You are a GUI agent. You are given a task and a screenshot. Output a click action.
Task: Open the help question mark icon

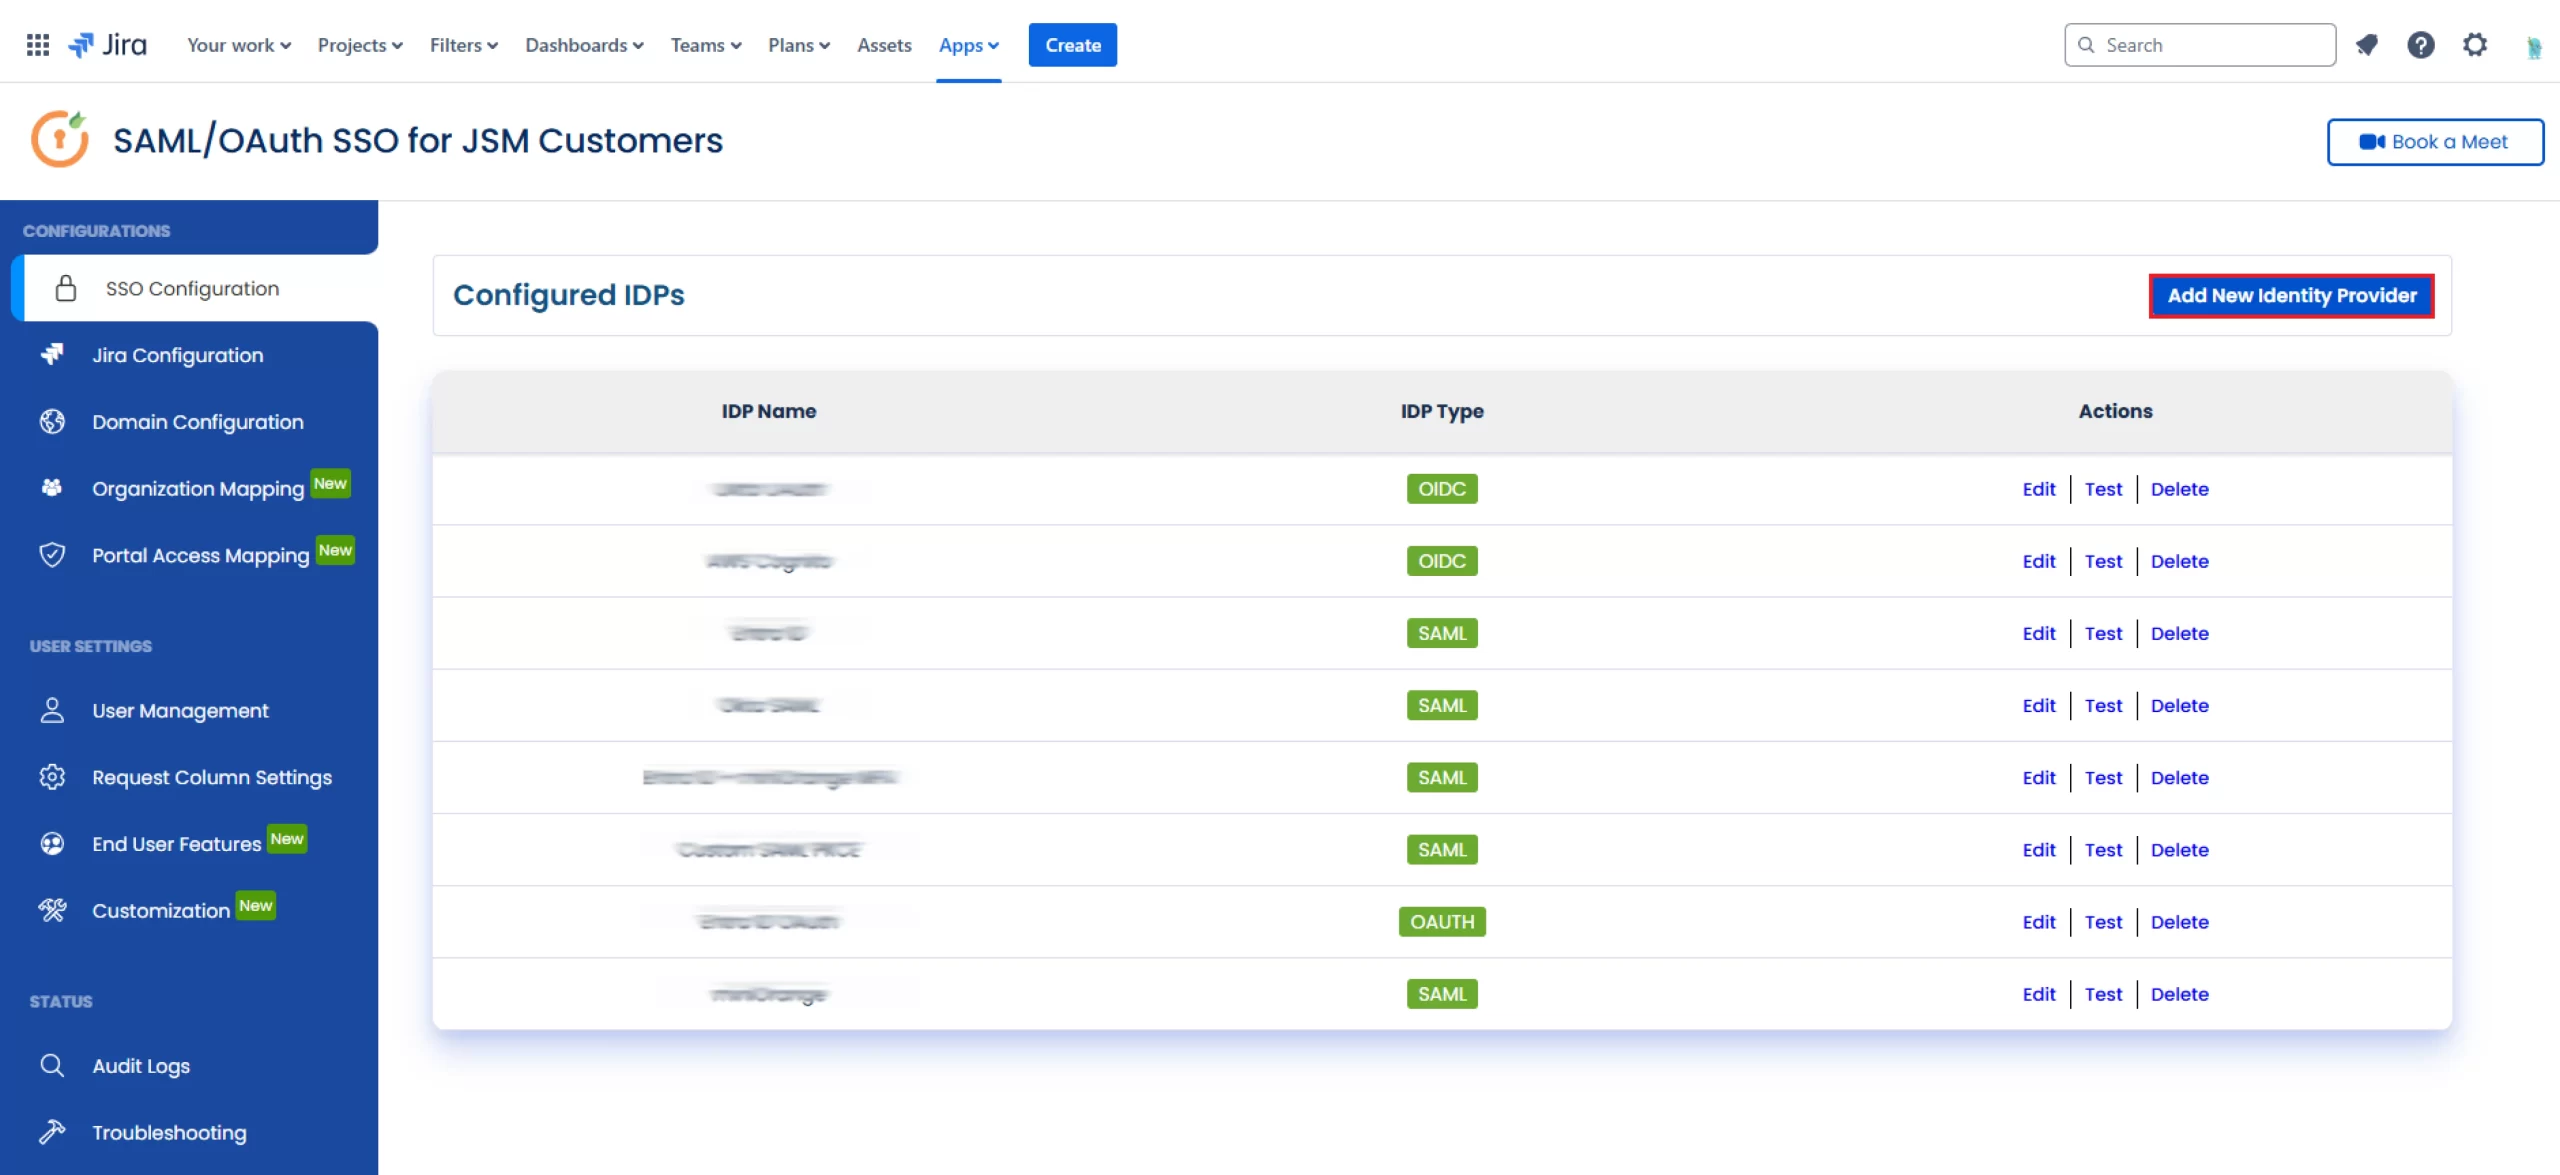[2420, 45]
